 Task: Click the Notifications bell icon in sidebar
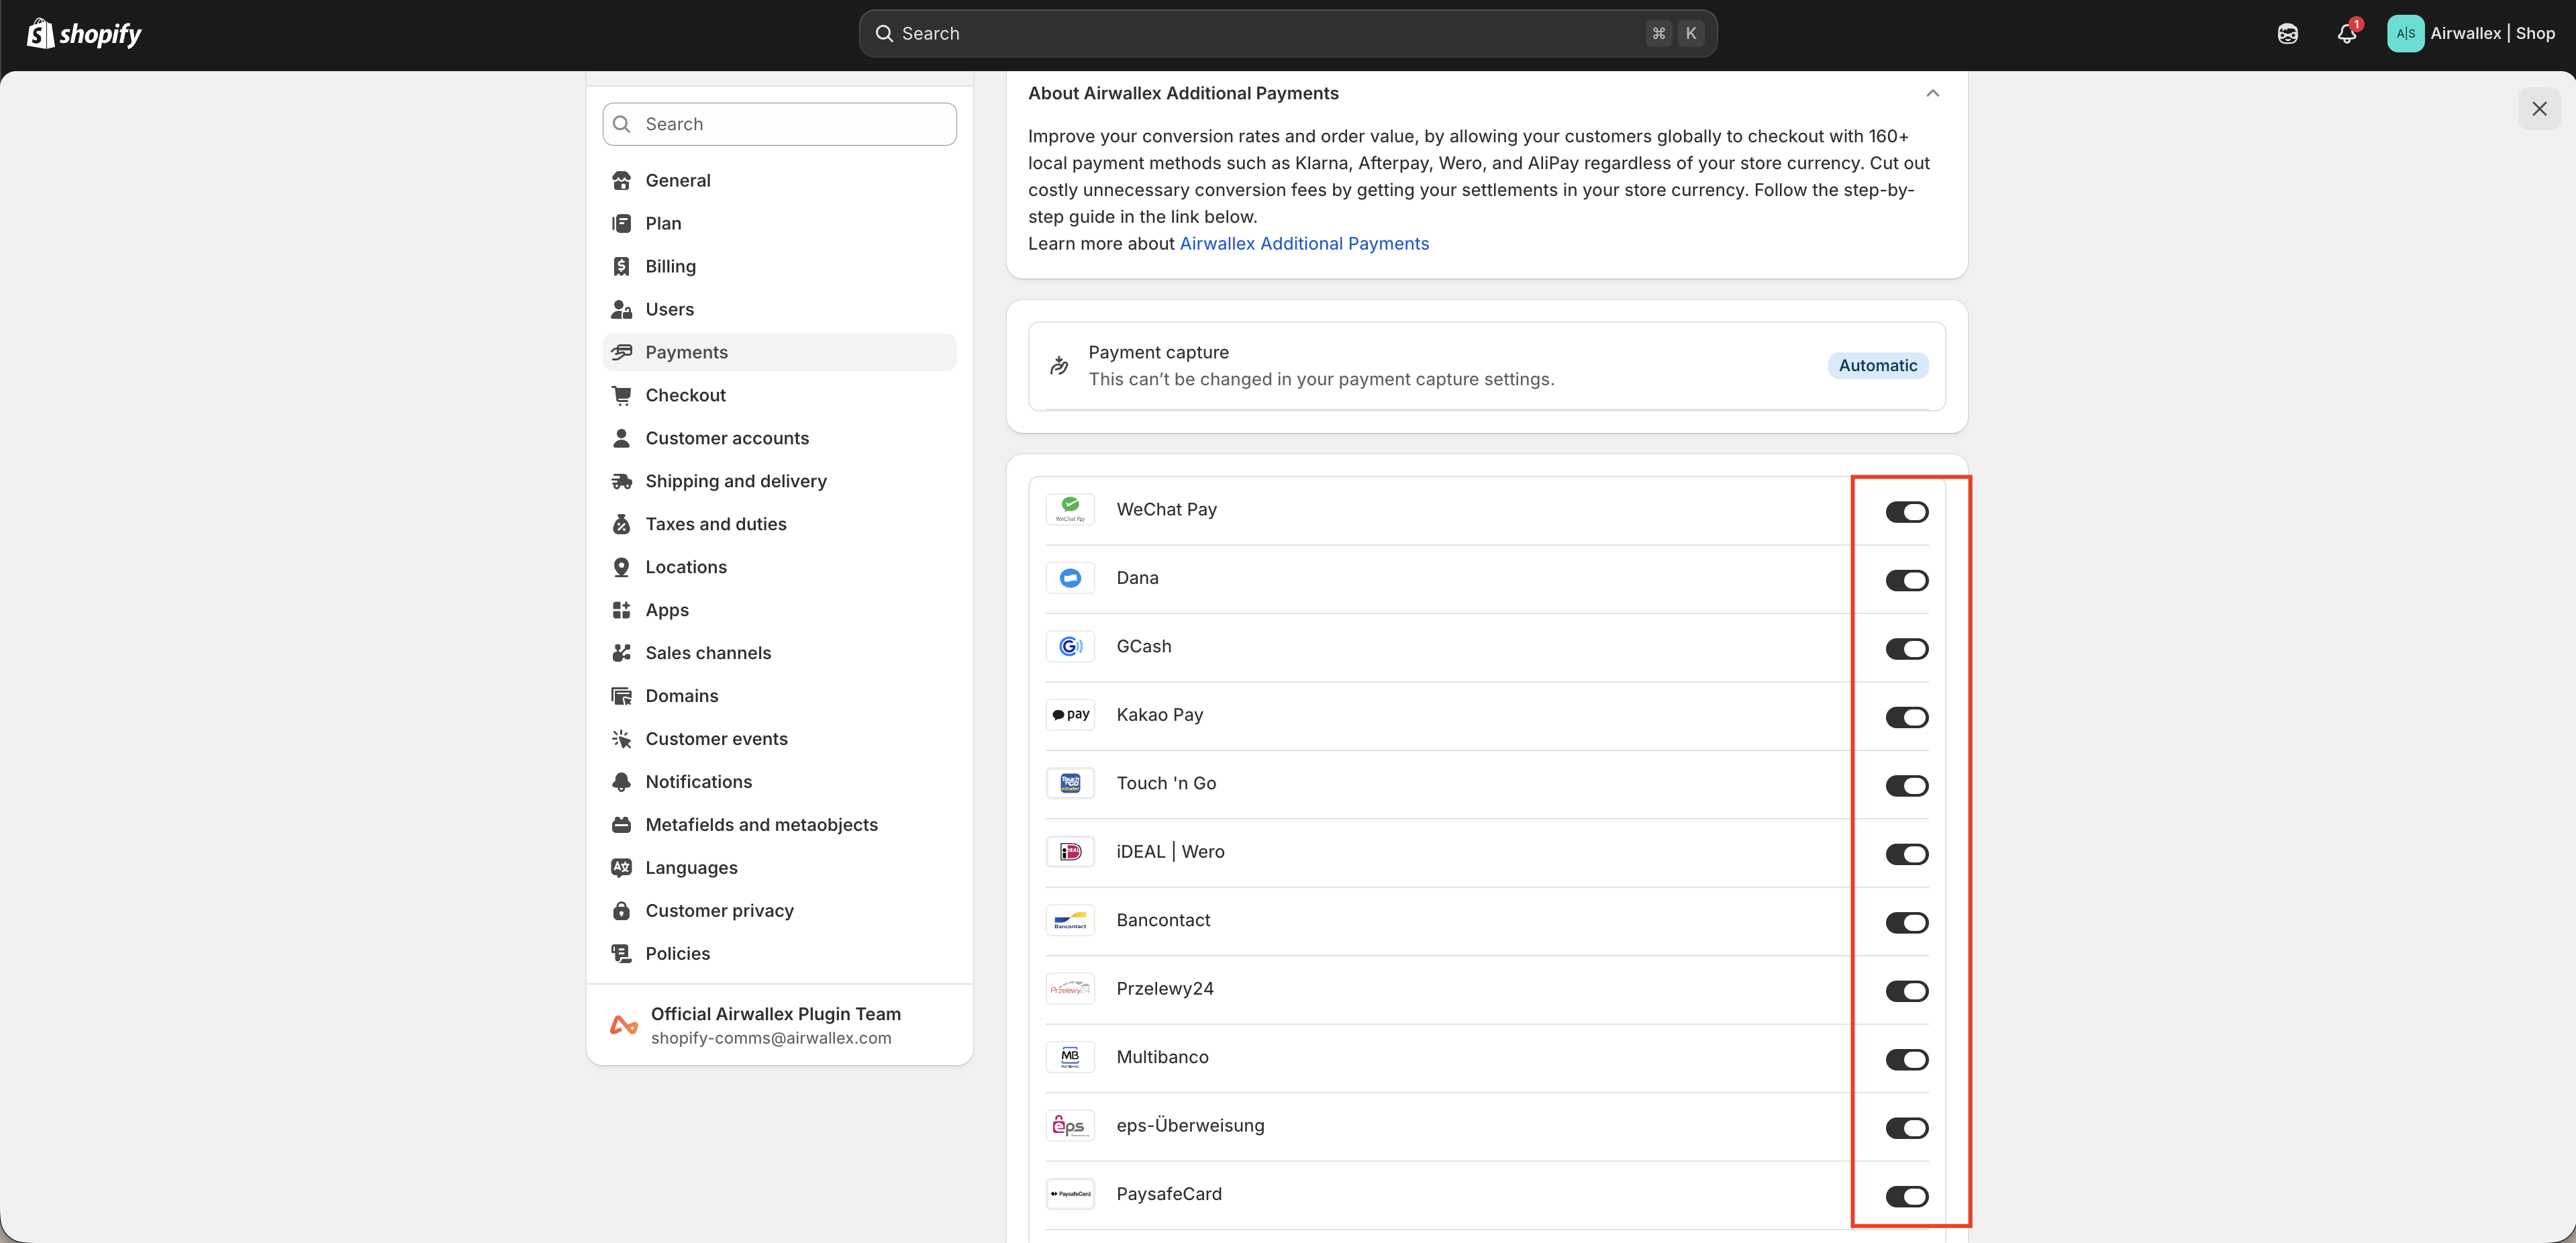621,783
